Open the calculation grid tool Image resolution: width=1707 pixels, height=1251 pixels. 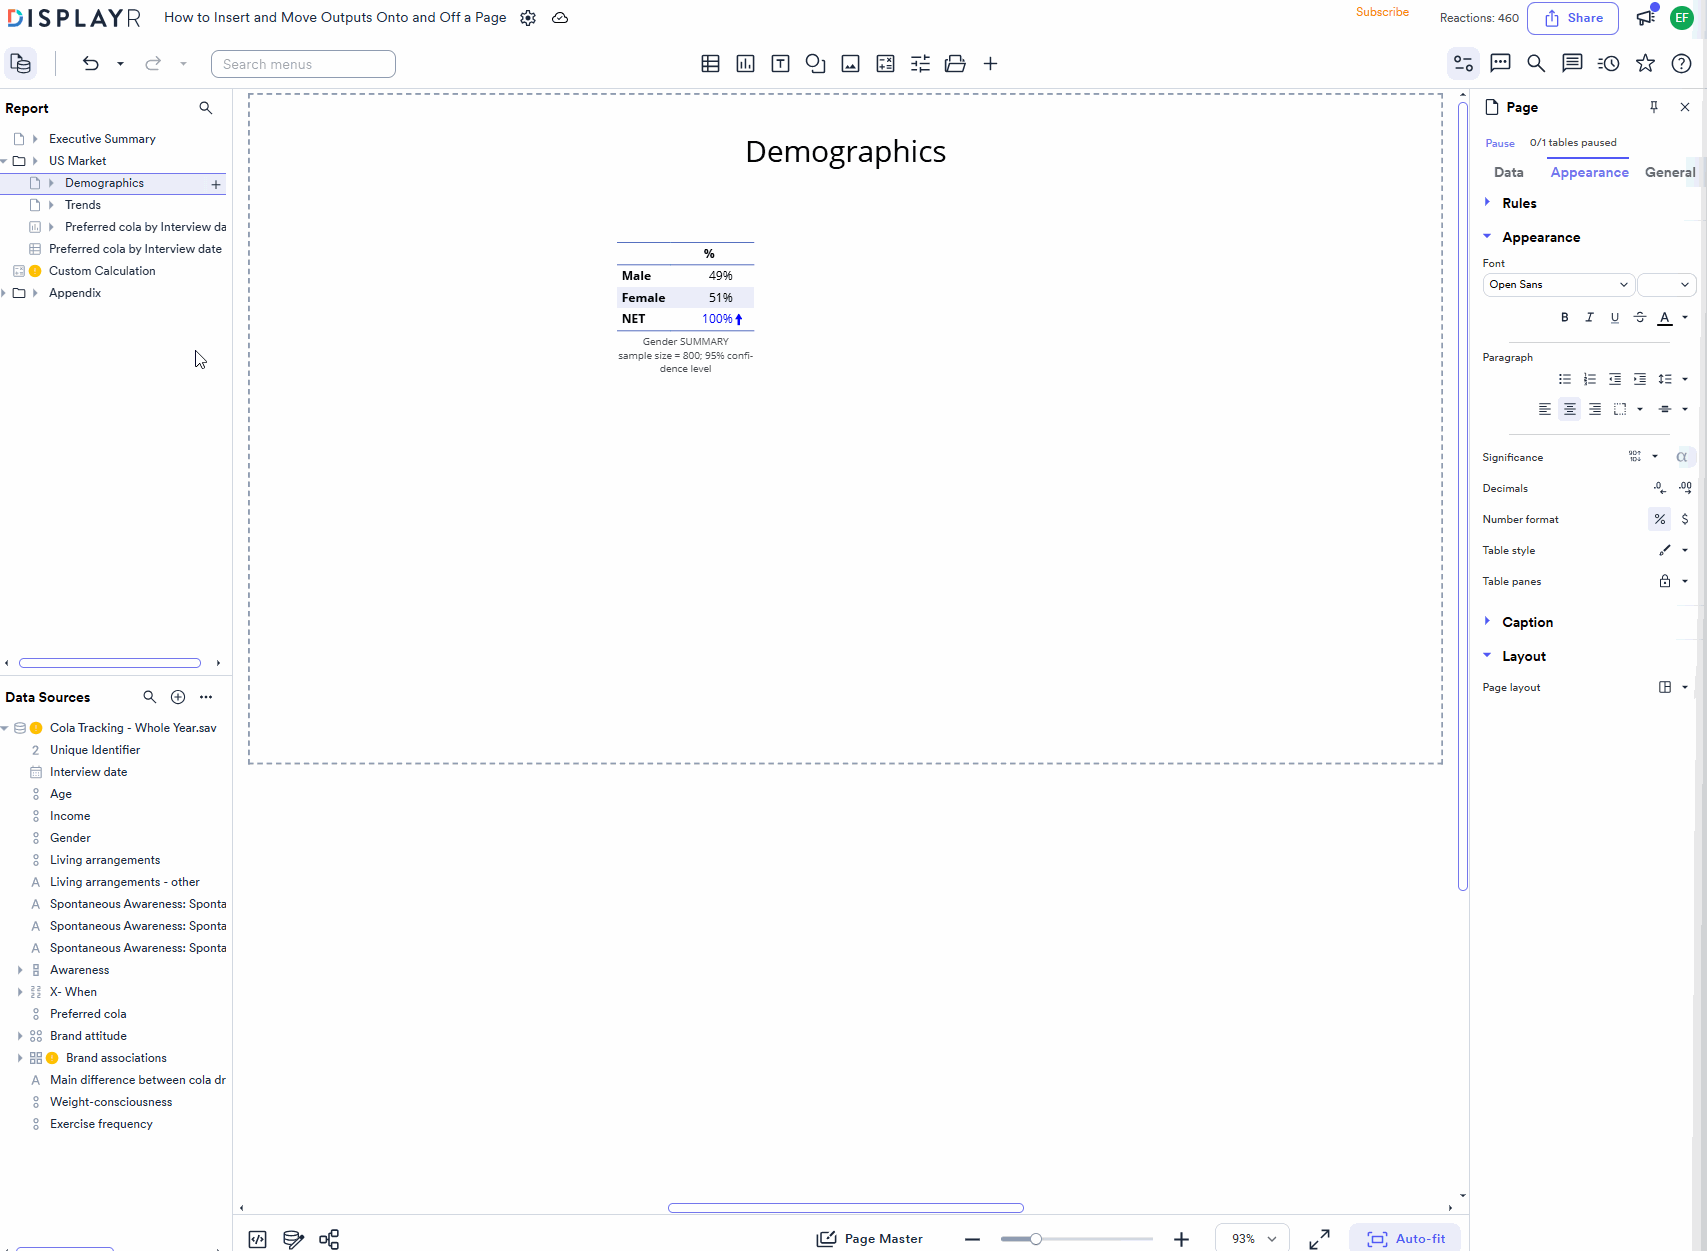[x=885, y=63]
